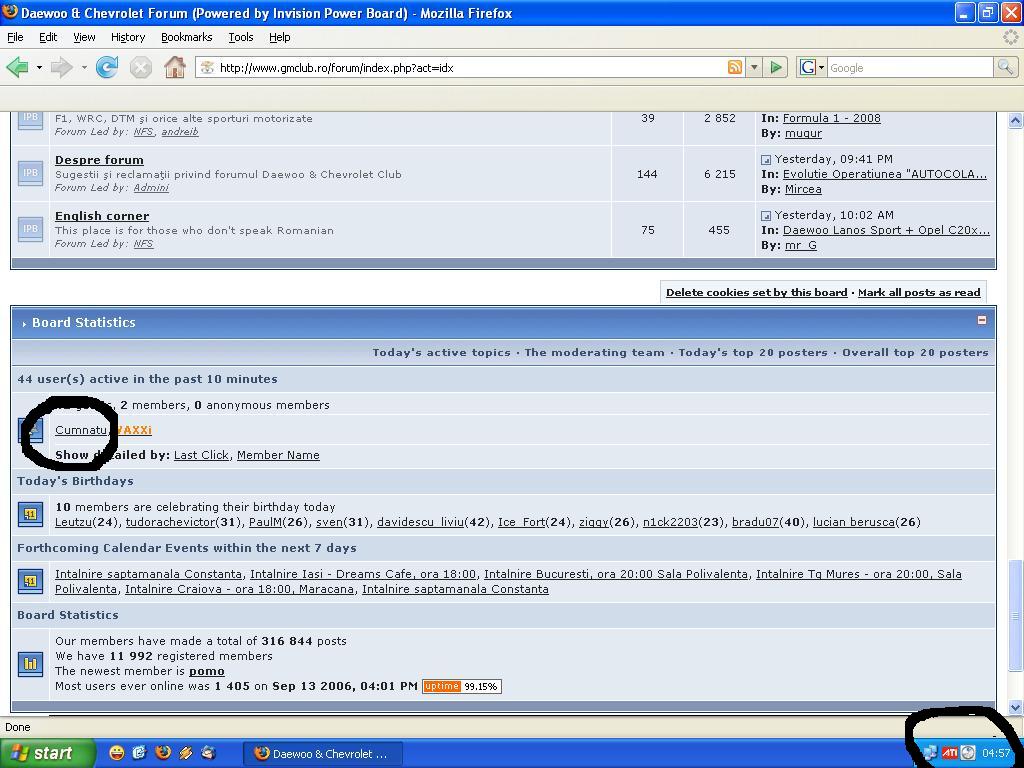Click the Google search engine icon
Screen dimensions: 1024x768
tap(808, 67)
